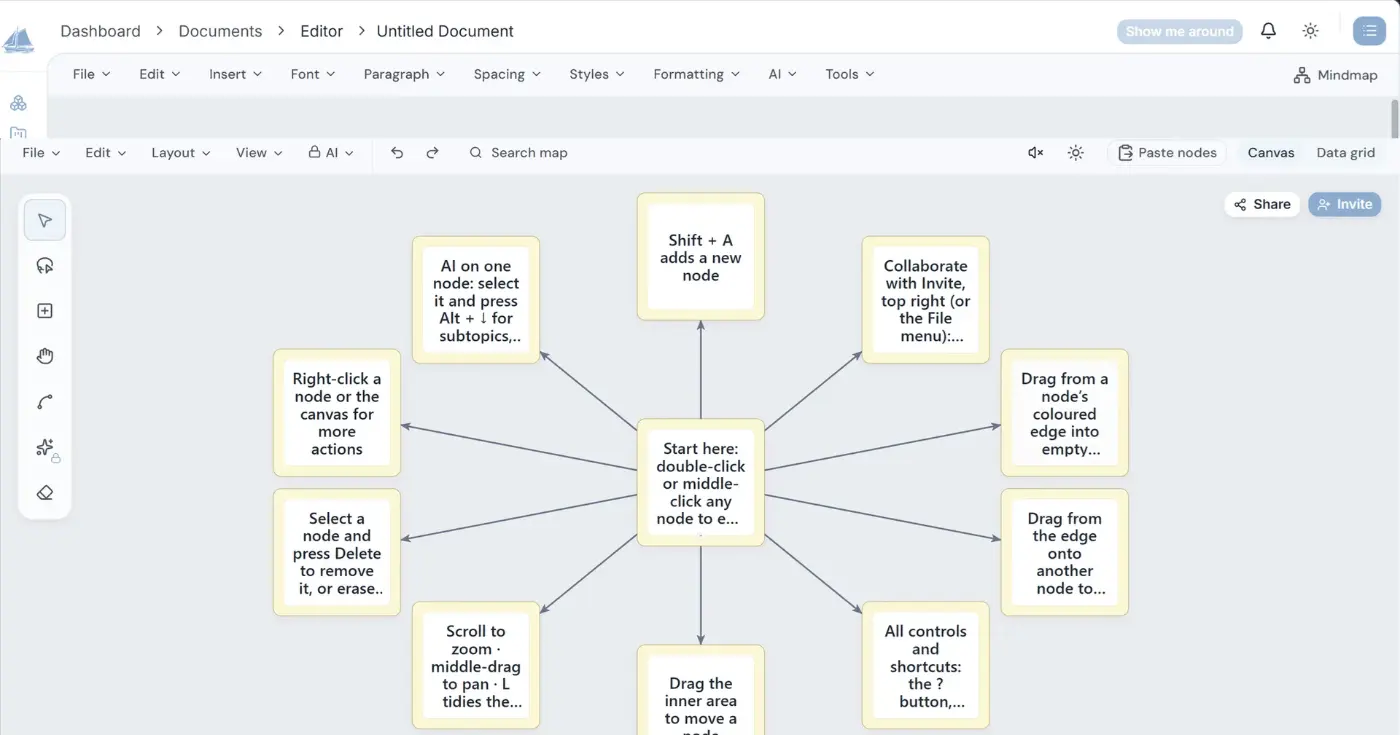Switch to Canvas view

pyautogui.click(x=1271, y=153)
